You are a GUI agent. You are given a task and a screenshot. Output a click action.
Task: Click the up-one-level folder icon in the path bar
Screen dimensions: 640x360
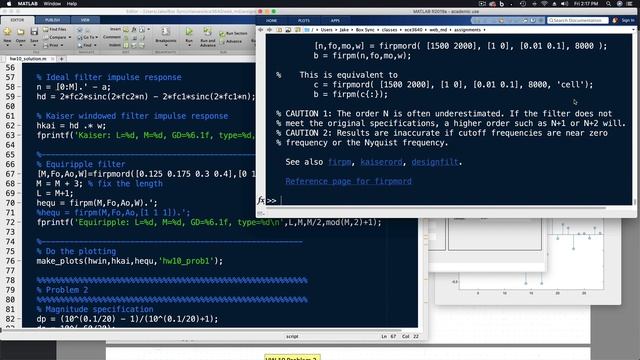(279, 30)
